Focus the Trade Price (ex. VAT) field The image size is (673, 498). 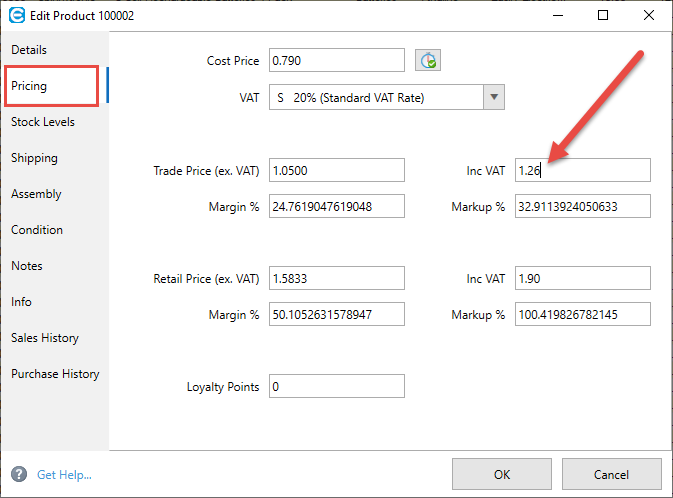[336, 170]
